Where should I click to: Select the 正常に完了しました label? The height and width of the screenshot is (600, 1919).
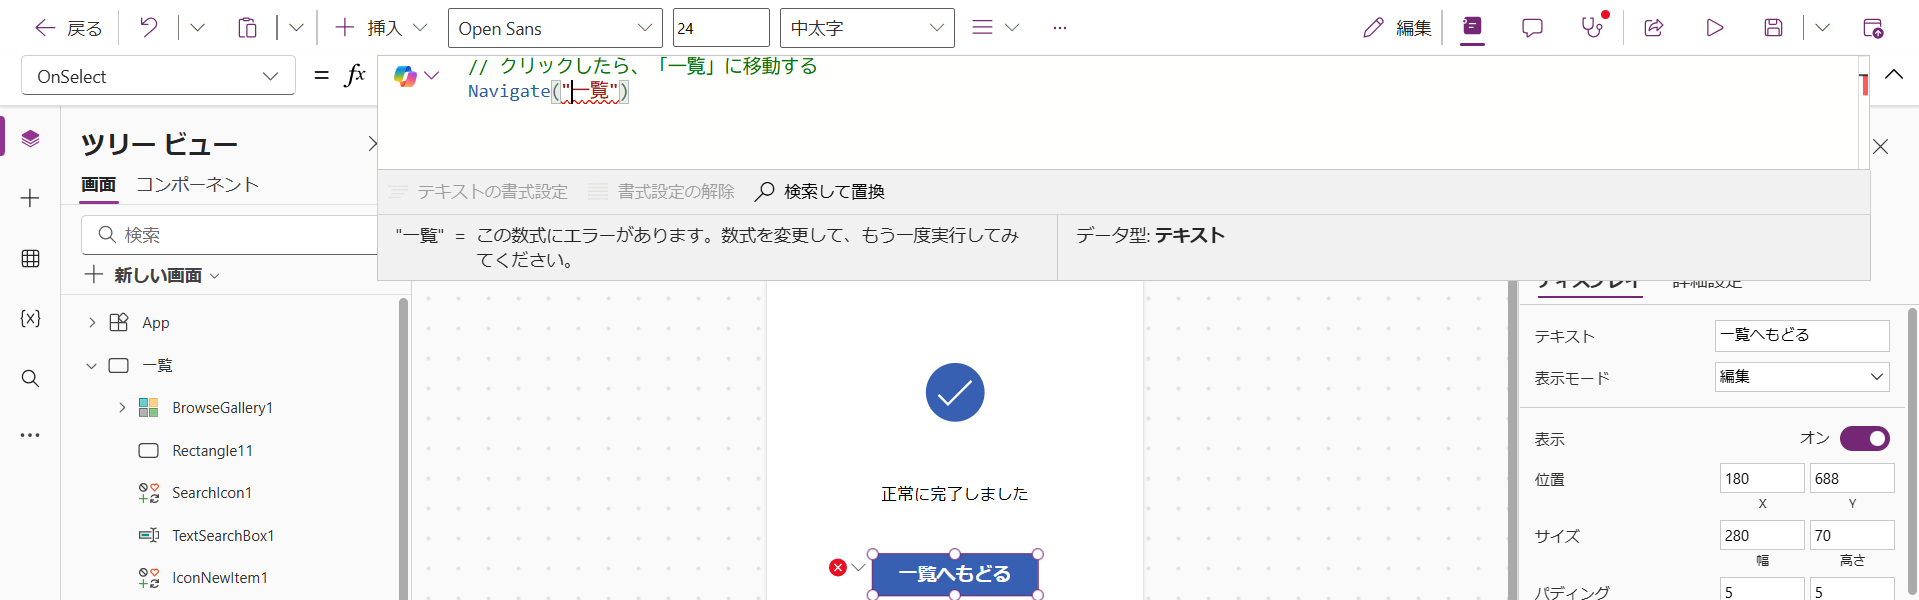click(955, 493)
